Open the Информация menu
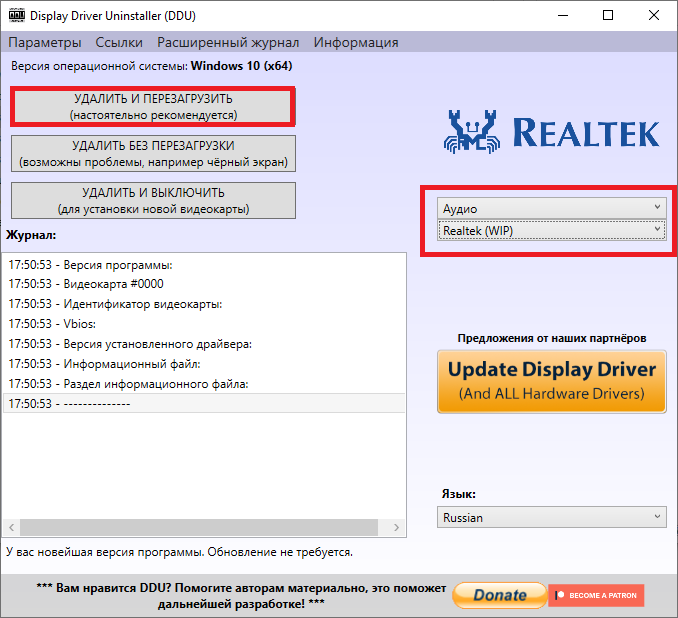 [x=356, y=42]
